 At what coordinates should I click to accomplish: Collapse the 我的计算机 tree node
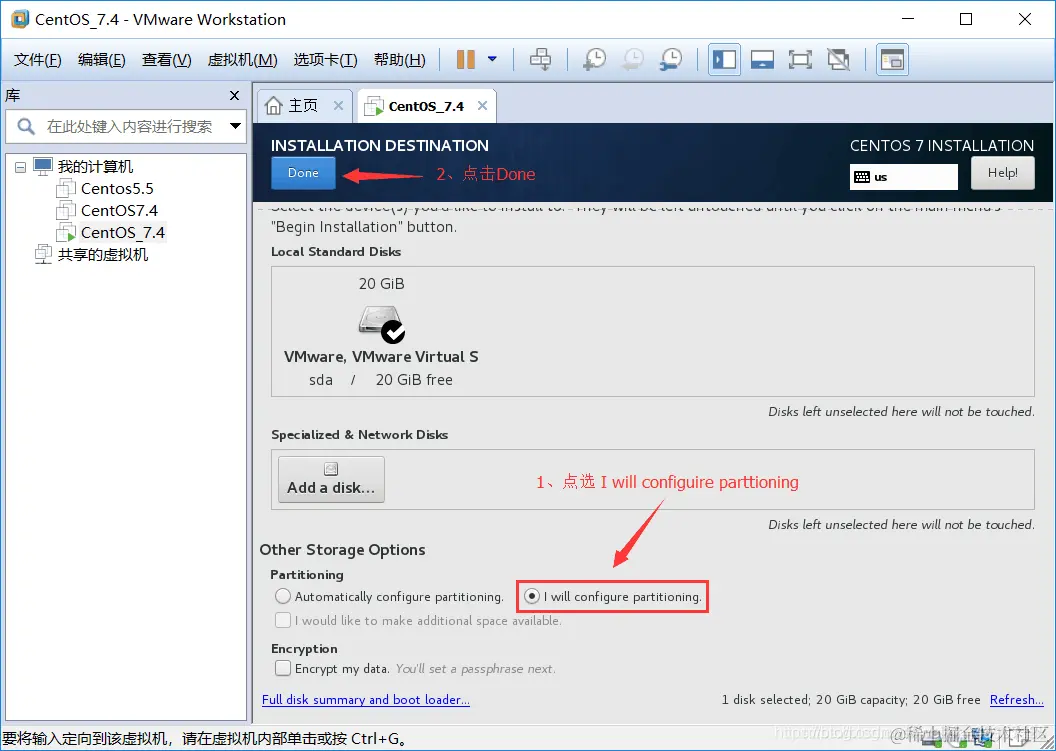20,167
